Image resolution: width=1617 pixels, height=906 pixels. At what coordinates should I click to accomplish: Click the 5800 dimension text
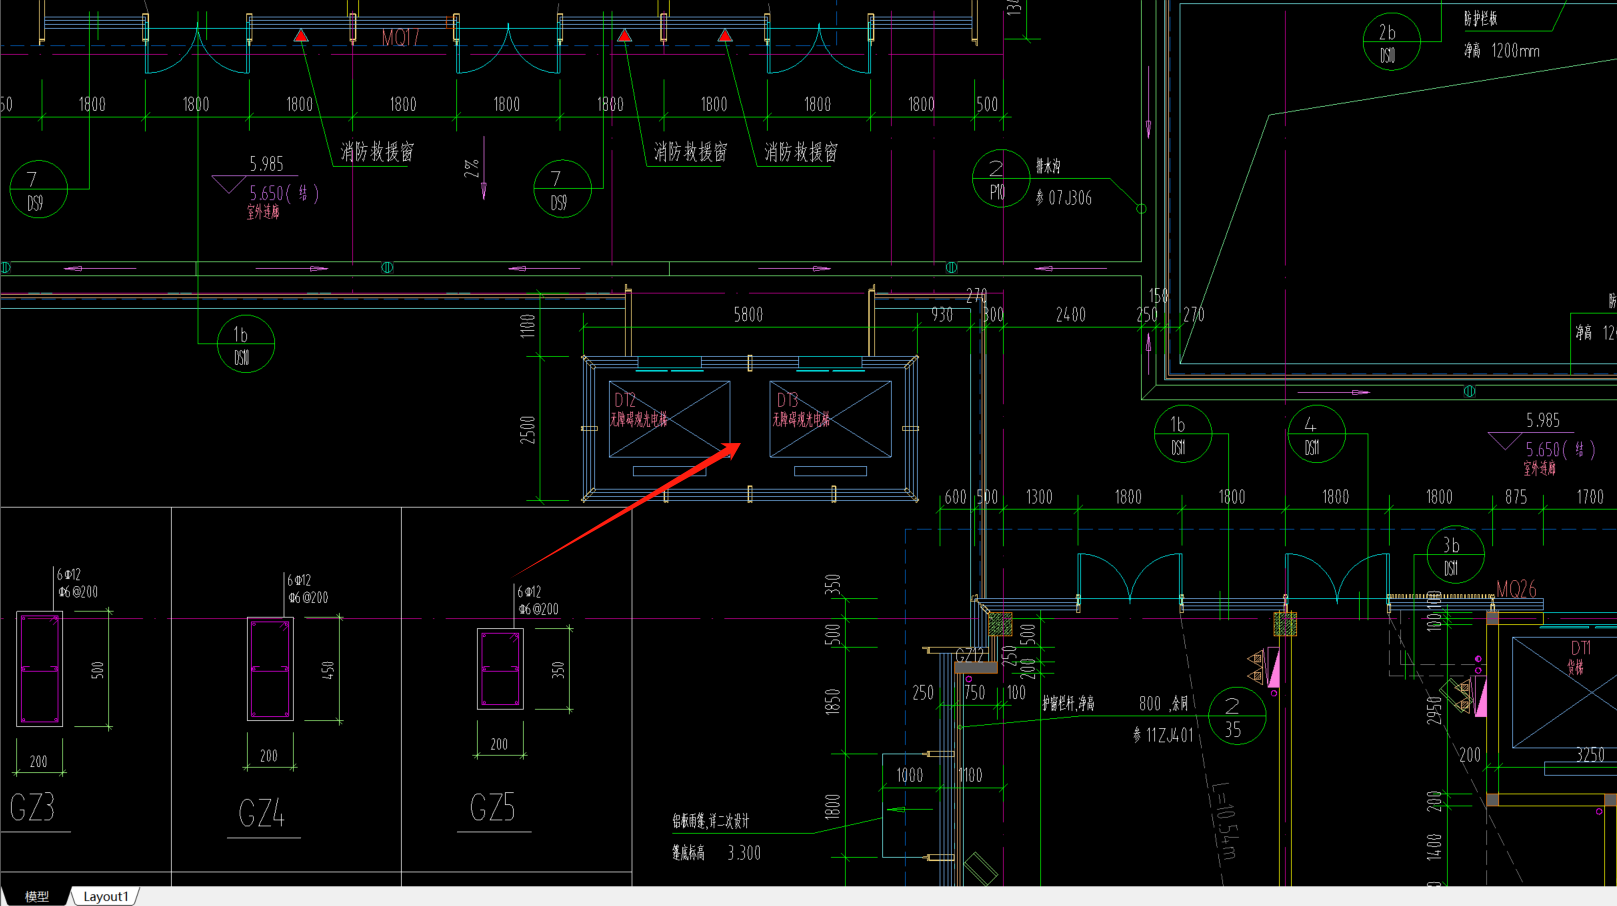point(748,315)
